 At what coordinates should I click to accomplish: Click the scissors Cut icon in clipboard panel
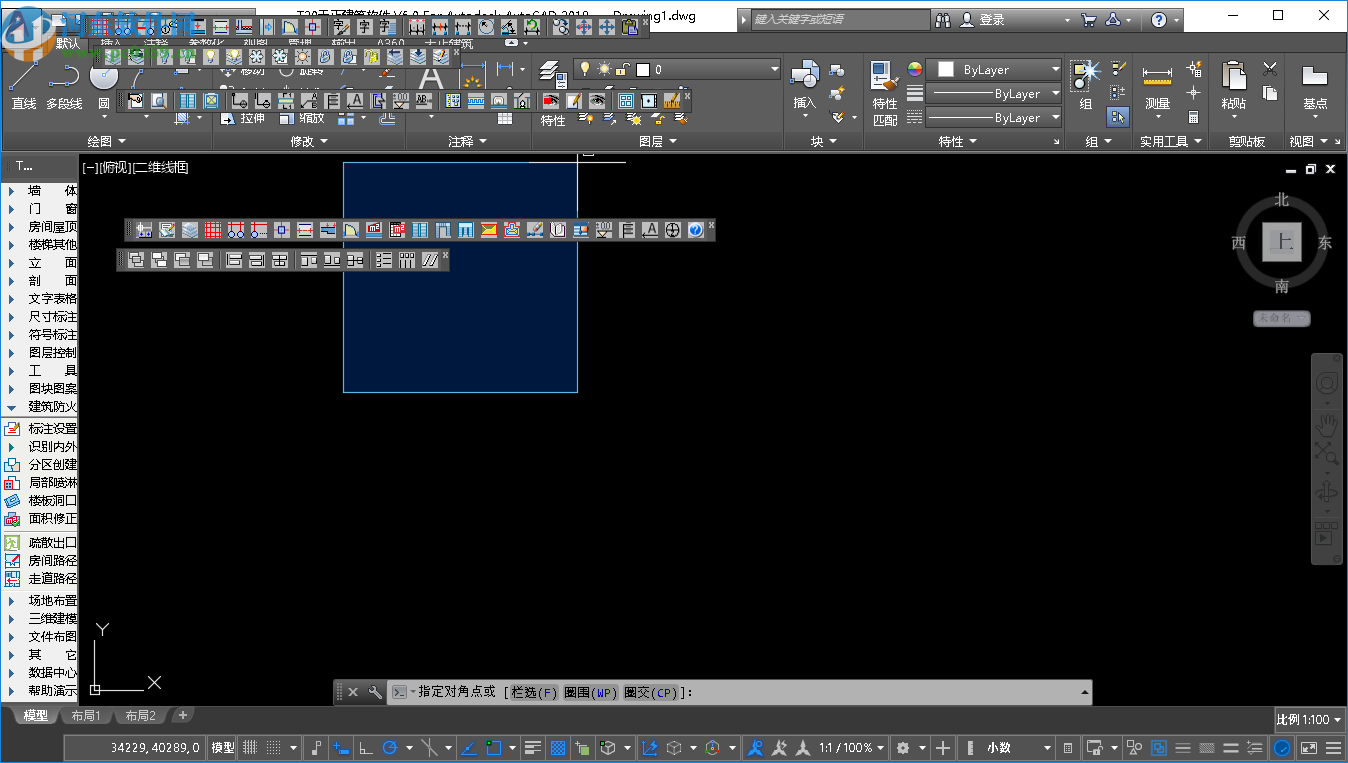tap(1270, 69)
